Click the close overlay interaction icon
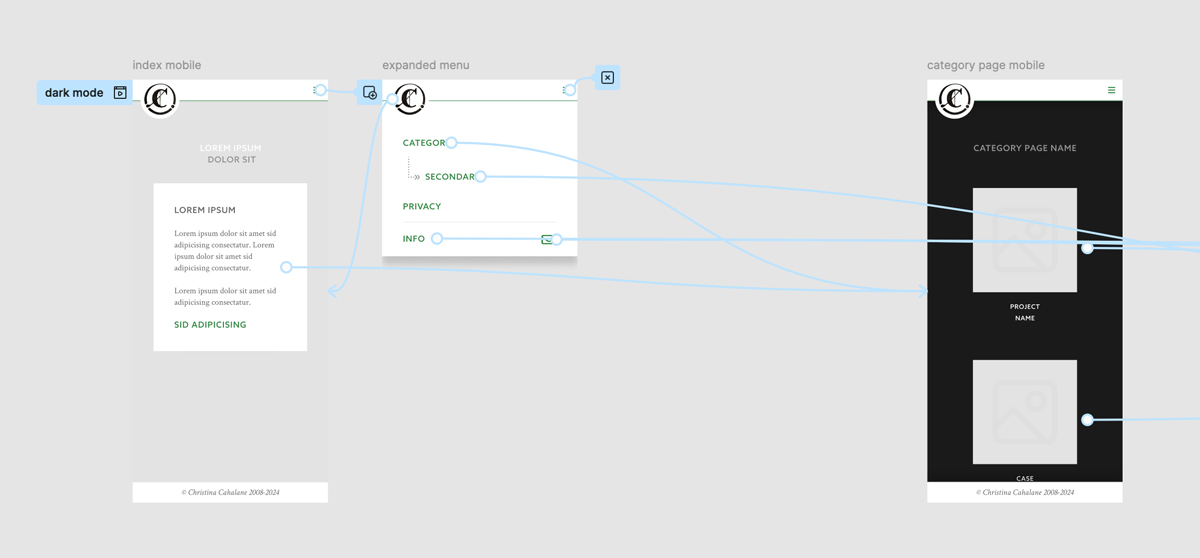This screenshot has width=1200, height=558. tap(607, 78)
